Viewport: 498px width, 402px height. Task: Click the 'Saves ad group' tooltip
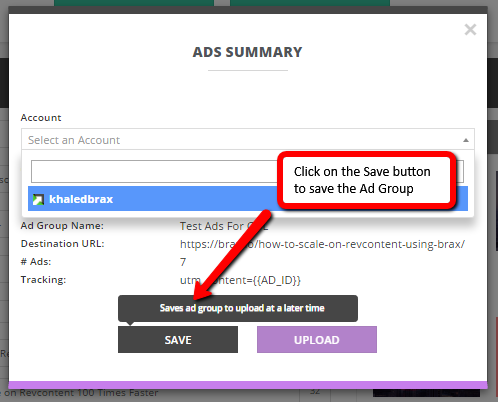tap(238, 308)
